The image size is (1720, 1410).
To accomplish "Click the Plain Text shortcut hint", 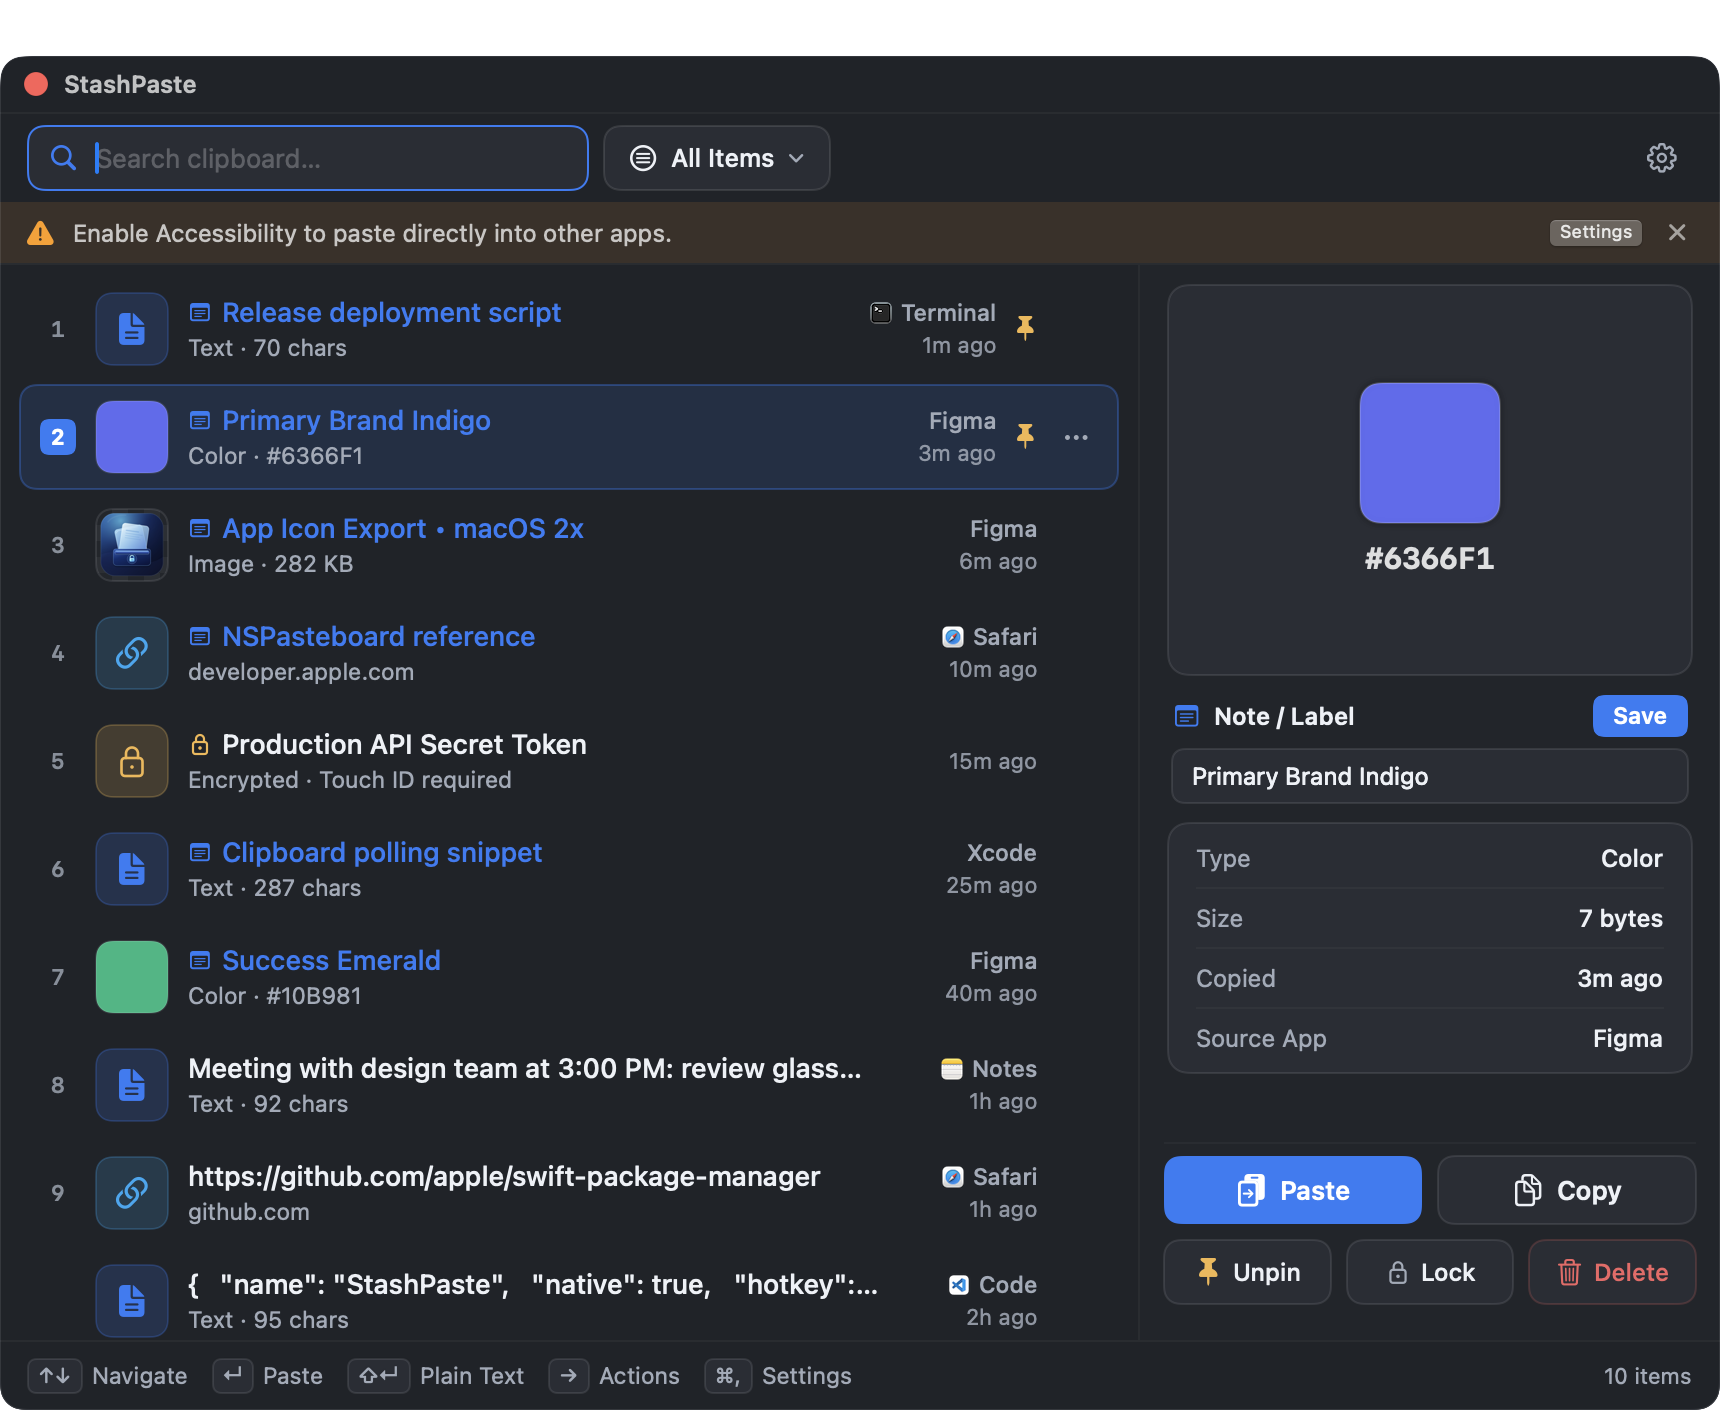I will (436, 1376).
